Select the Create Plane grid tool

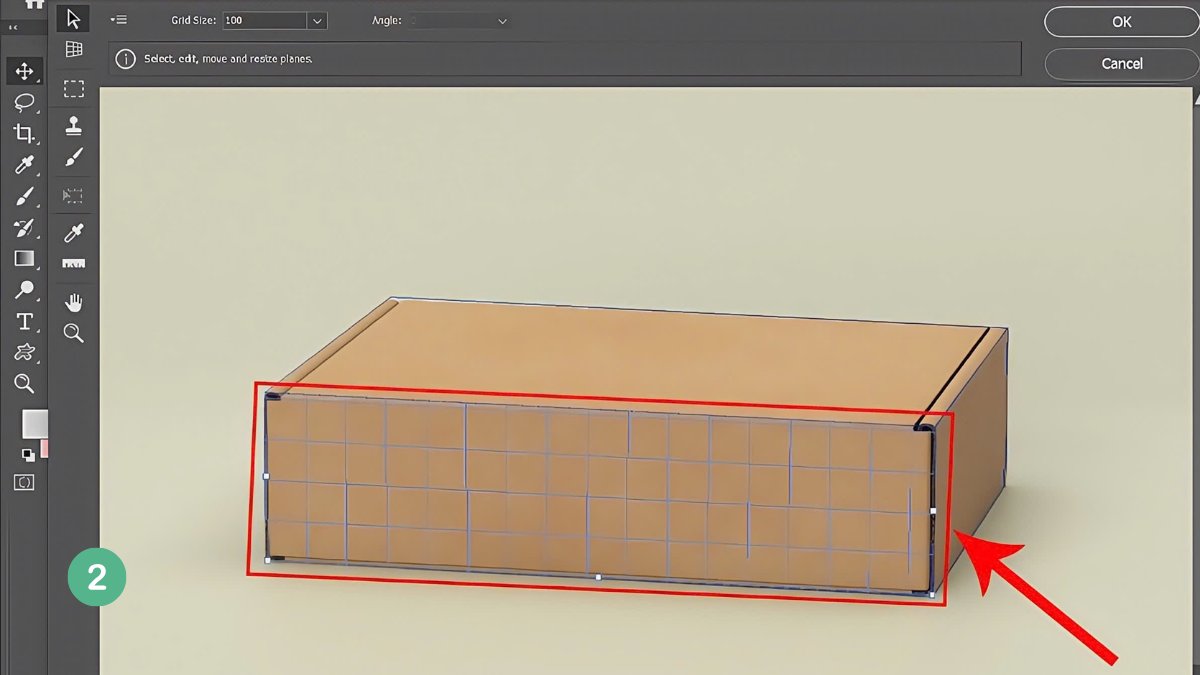pyautogui.click(x=73, y=49)
